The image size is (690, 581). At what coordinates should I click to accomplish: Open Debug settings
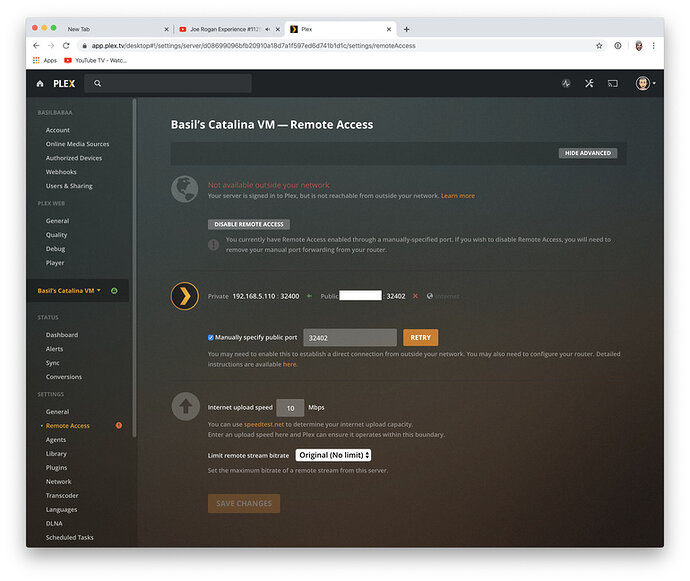(x=55, y=249)
